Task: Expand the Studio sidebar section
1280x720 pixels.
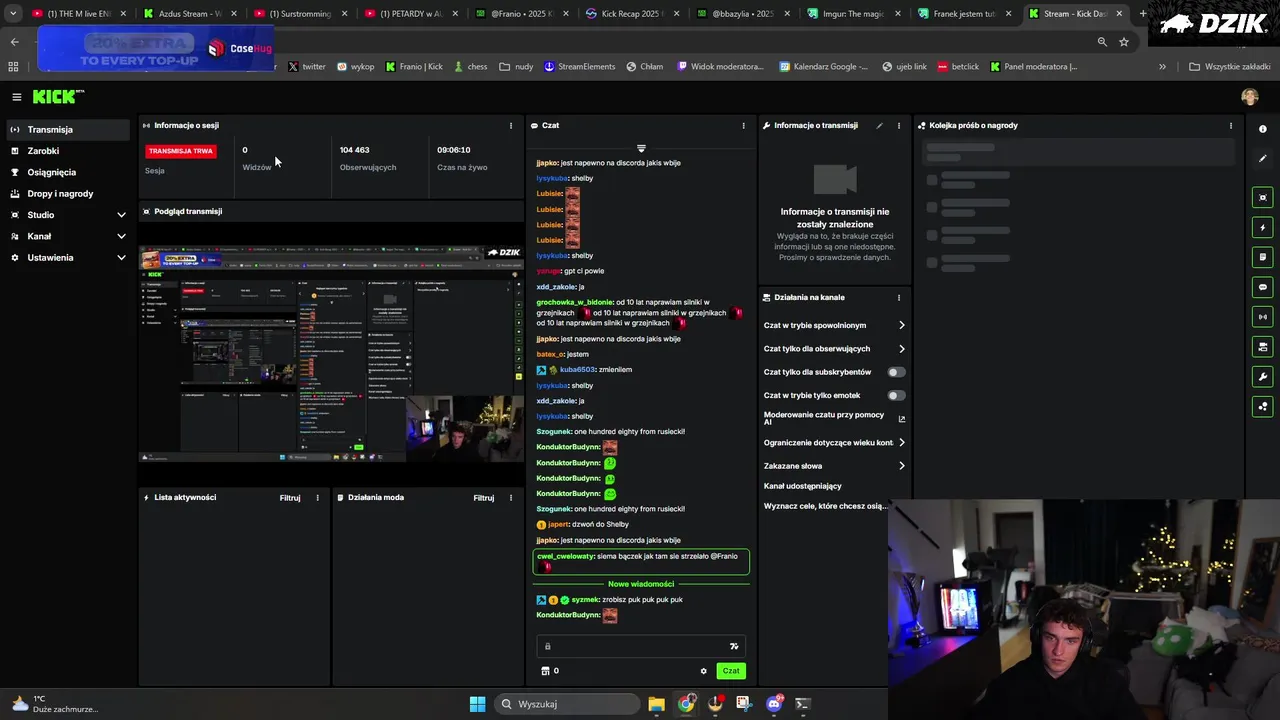Action: (121, 215)
